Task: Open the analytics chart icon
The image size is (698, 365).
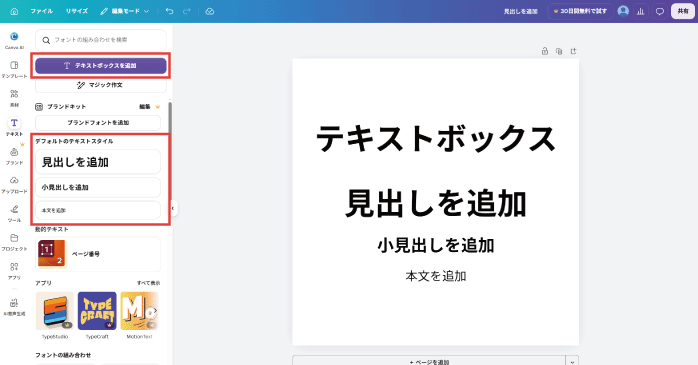Action: pyautogui.click(x=641, y=11)
